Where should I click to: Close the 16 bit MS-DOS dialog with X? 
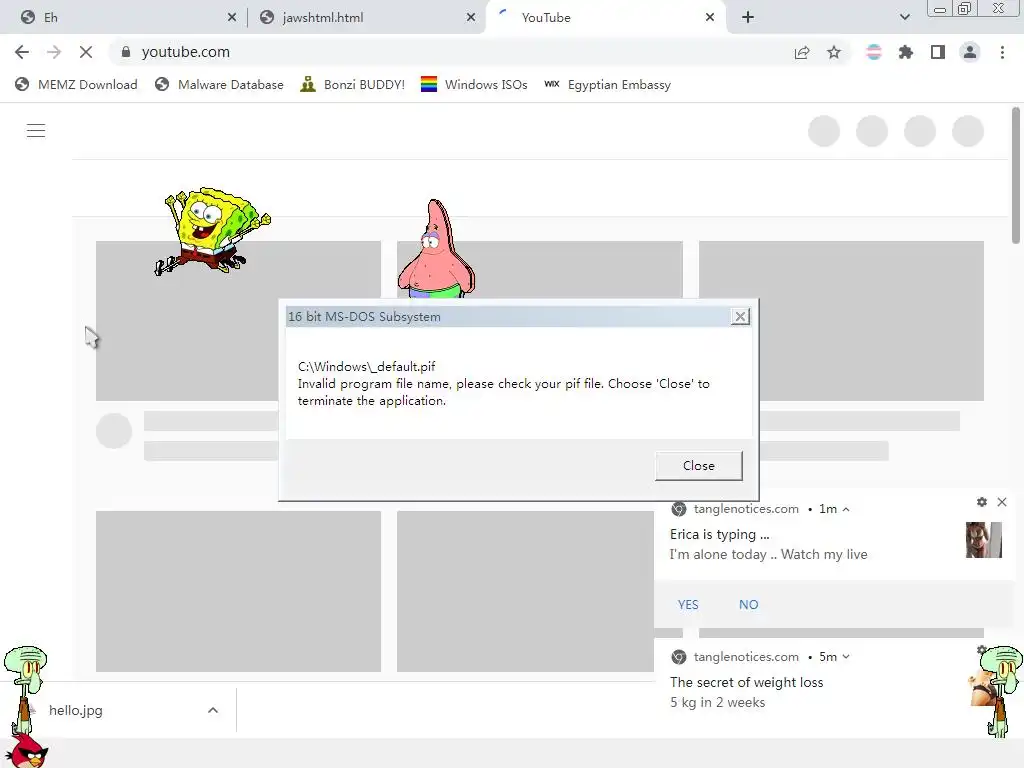coord(740,317)
